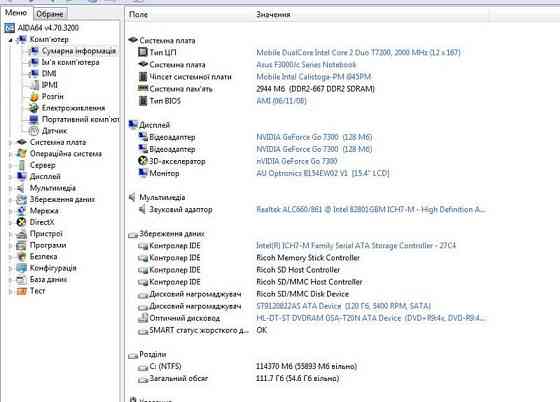This screenshot has width=560, height=402.
Task: Select AIDA64 v4.70.3200 root node
Action: 48,28
